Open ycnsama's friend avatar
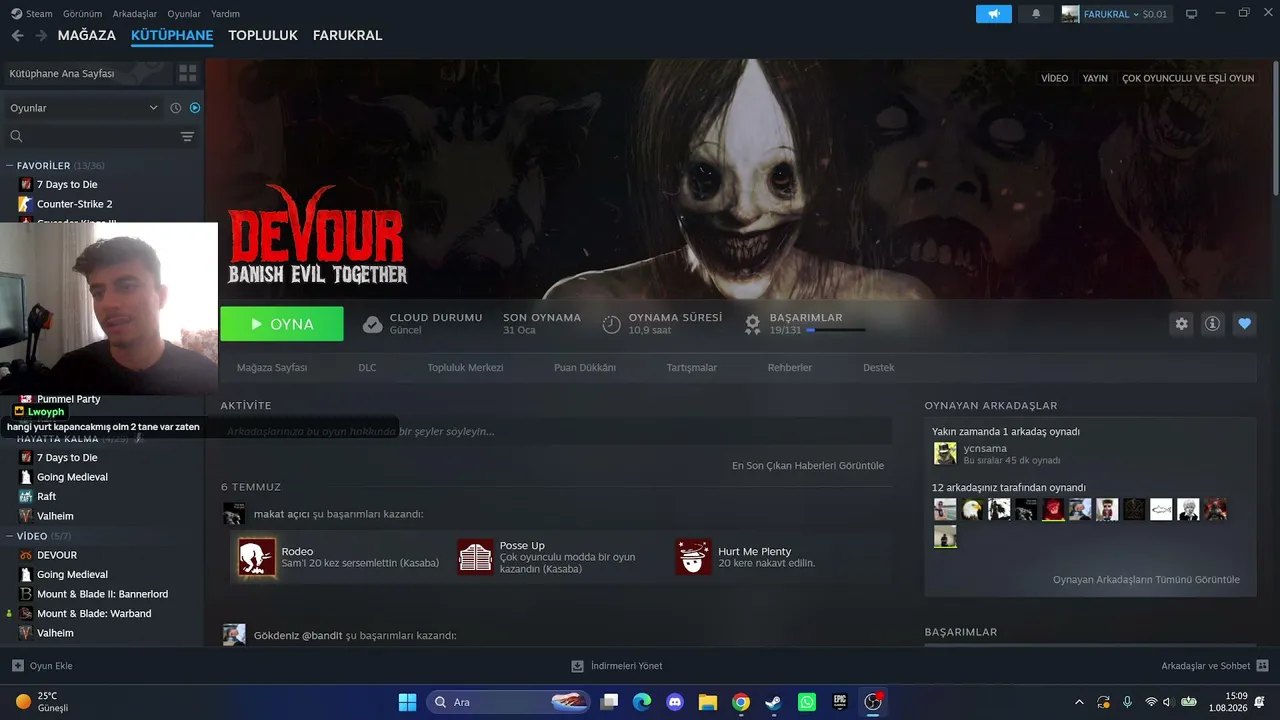 pos(945,454)
